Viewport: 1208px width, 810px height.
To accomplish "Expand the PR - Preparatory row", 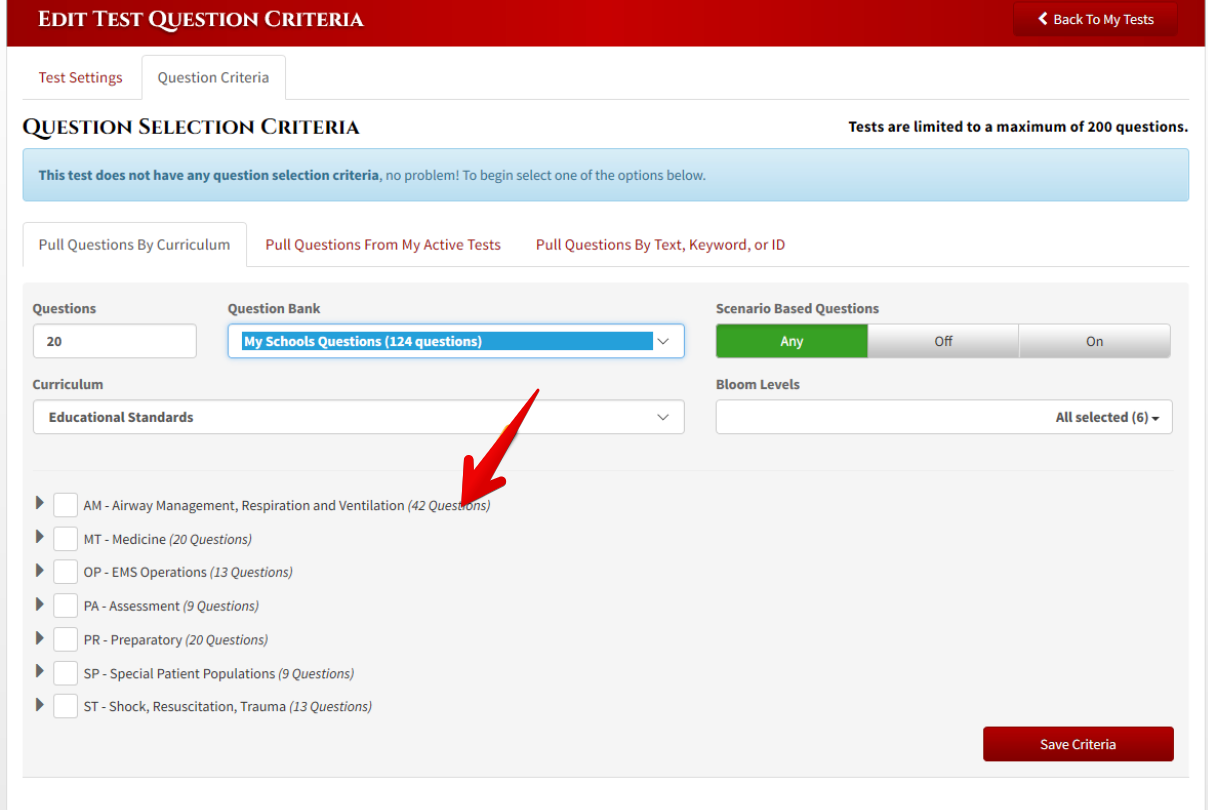I will 40,637.
